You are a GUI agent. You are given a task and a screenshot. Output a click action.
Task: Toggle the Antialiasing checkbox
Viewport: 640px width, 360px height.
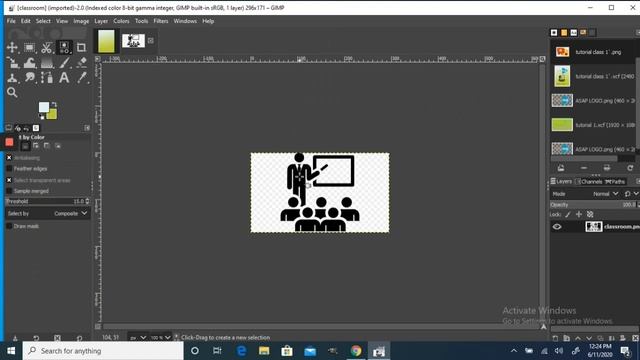tap(9, 158)
